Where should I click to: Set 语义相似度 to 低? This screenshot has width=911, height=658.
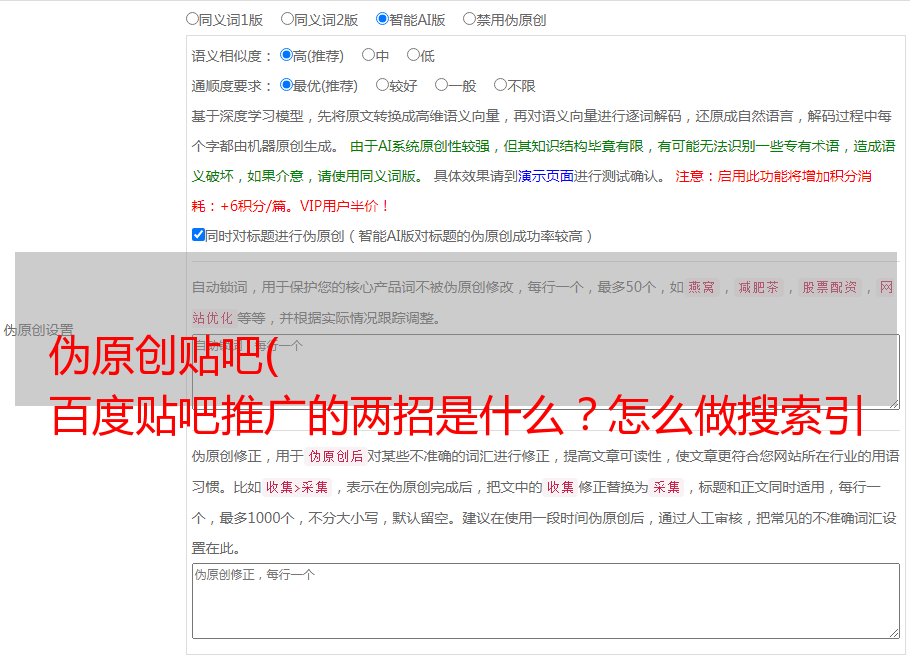click(x=413, y=55)
